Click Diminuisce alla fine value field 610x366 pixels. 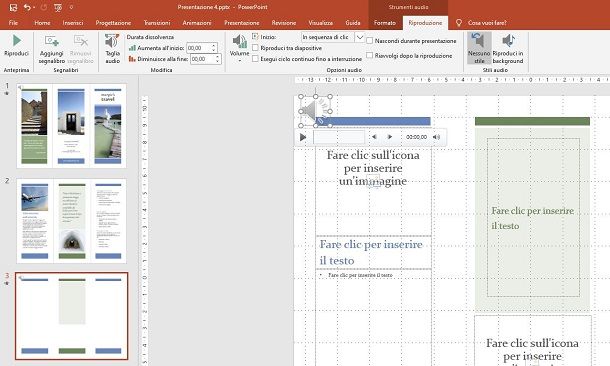[202, 59]
